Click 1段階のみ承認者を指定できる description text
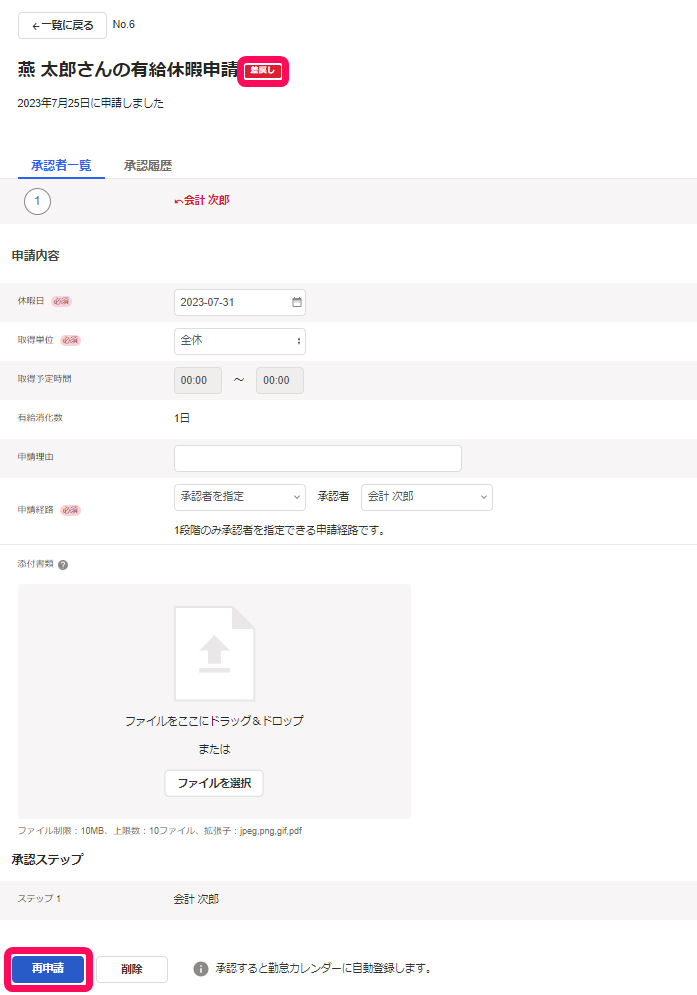Image resolution: width=697 pixels, height=995 pixels. [x=280, y=530]
